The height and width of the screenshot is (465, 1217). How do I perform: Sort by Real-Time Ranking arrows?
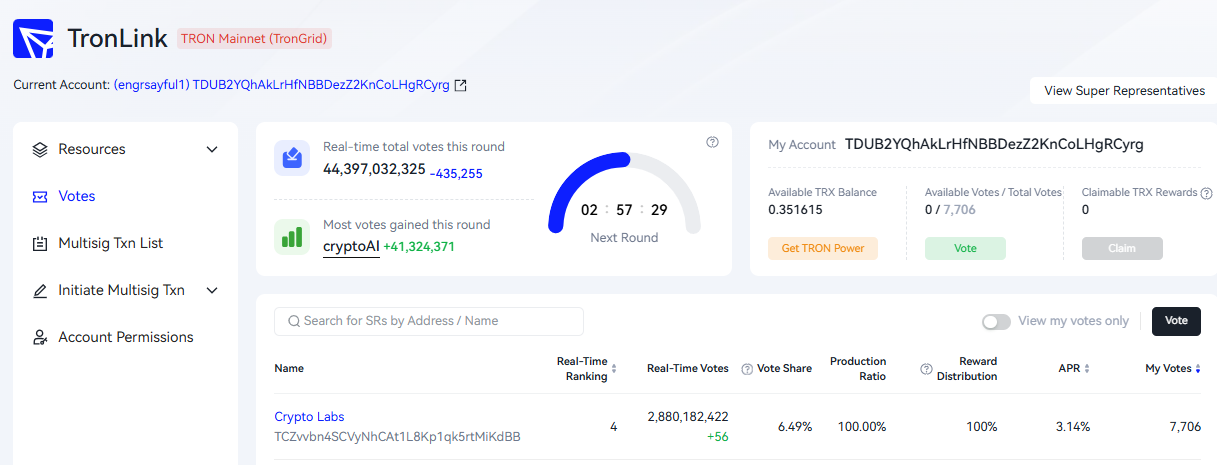tap(614, 369)
